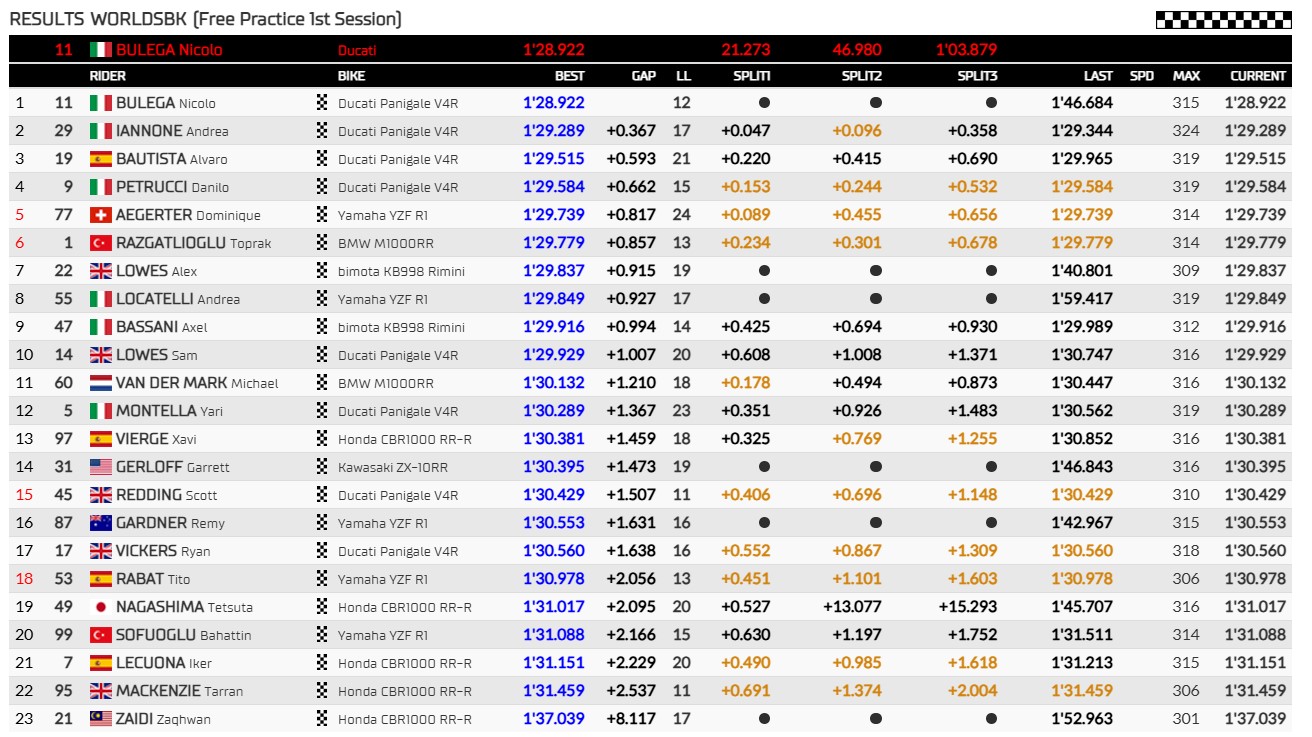Click rider name BAUTISTA Alvaro
1312x737 pixels.
(x=171, y=159)
